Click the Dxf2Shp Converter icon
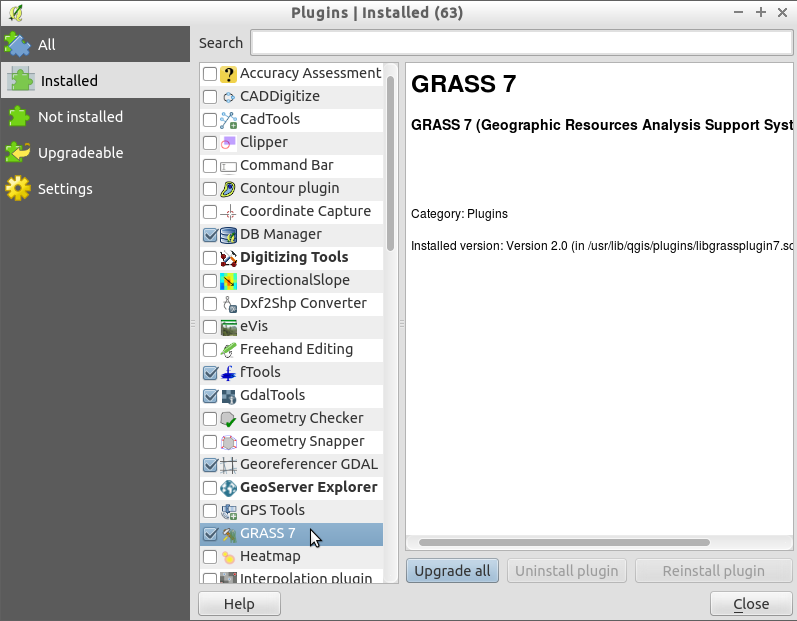Screen dimensions: 797x621 point(229,304)
